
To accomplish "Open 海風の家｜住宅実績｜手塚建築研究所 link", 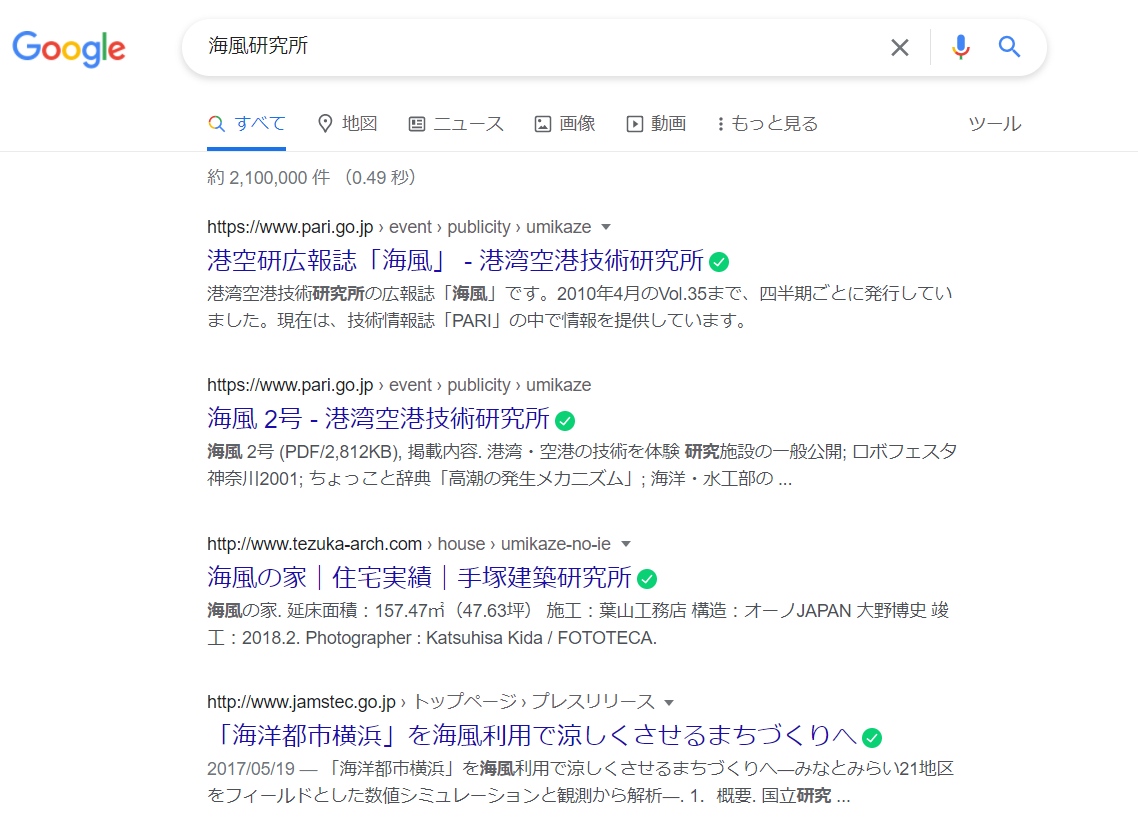I will tap(419, 578).
